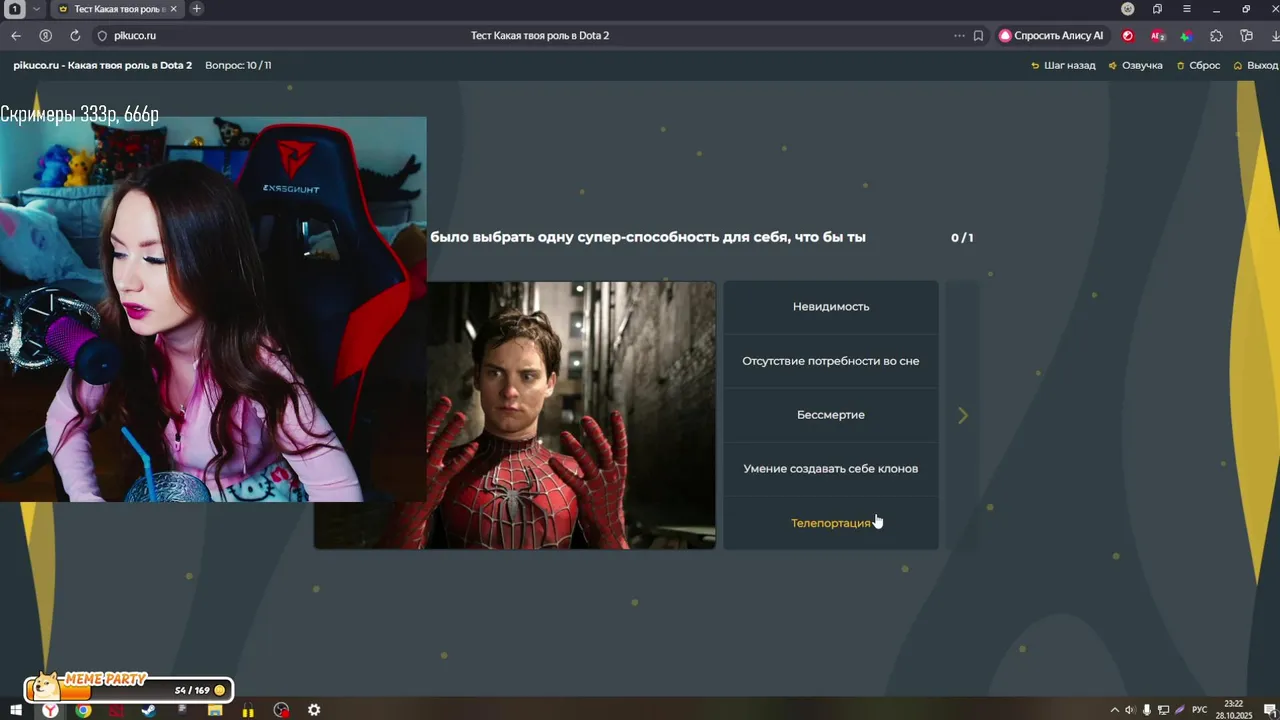
Task: Show hidden tray icons chevron
Action: coord(1114,710)
